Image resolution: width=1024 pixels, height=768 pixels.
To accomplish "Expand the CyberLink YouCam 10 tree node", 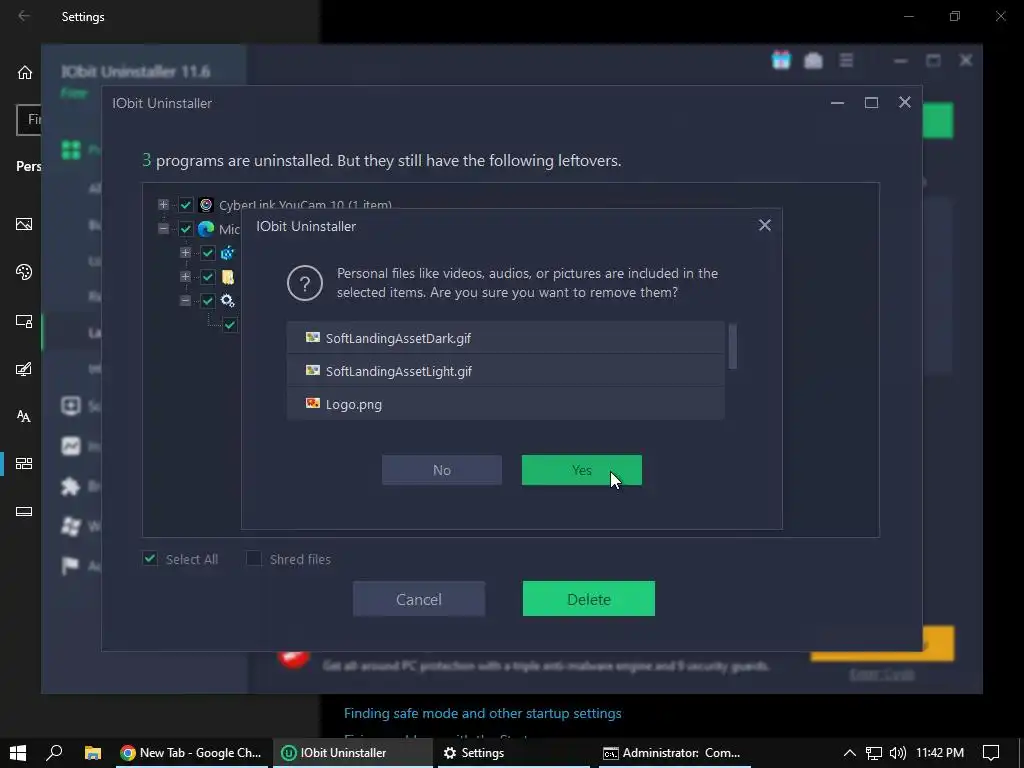I will click(x=163, y=204).
